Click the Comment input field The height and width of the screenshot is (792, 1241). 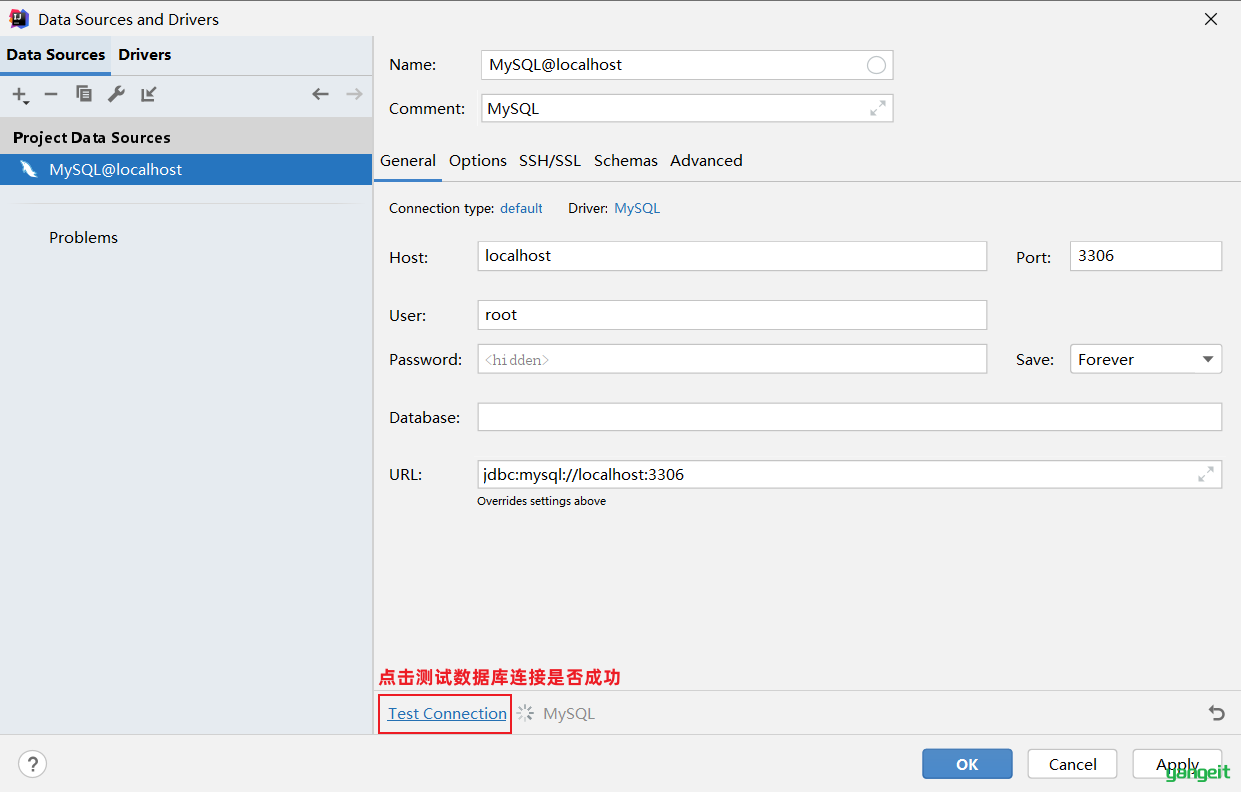point(687,108)
